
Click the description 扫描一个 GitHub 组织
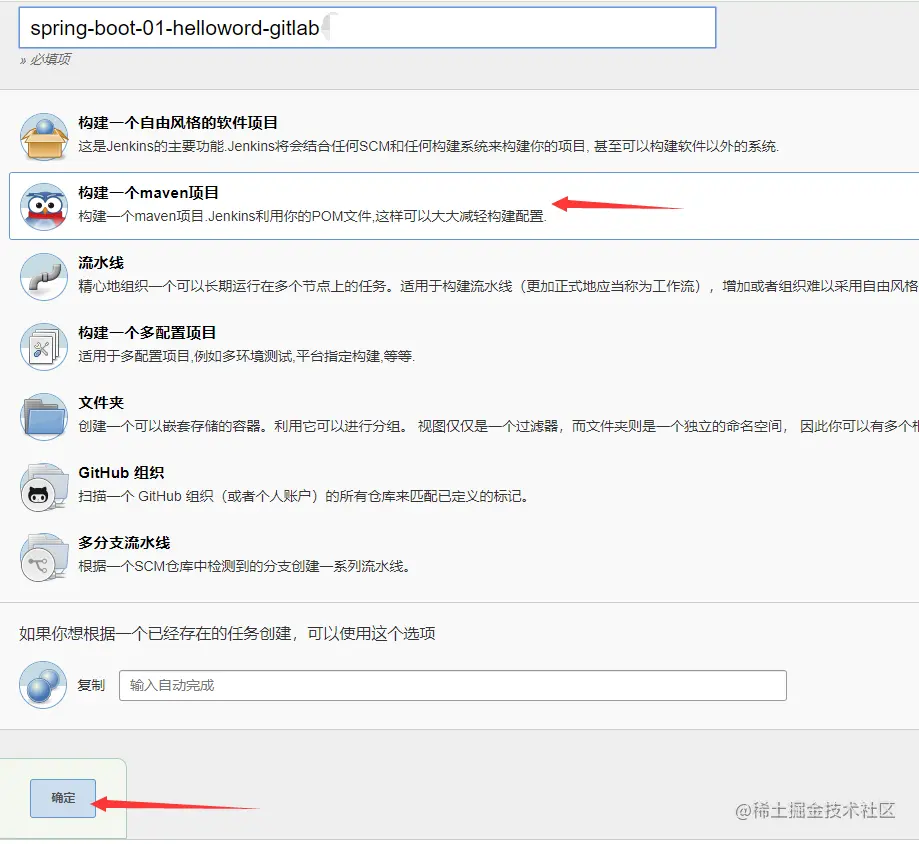tap(304, 496)
